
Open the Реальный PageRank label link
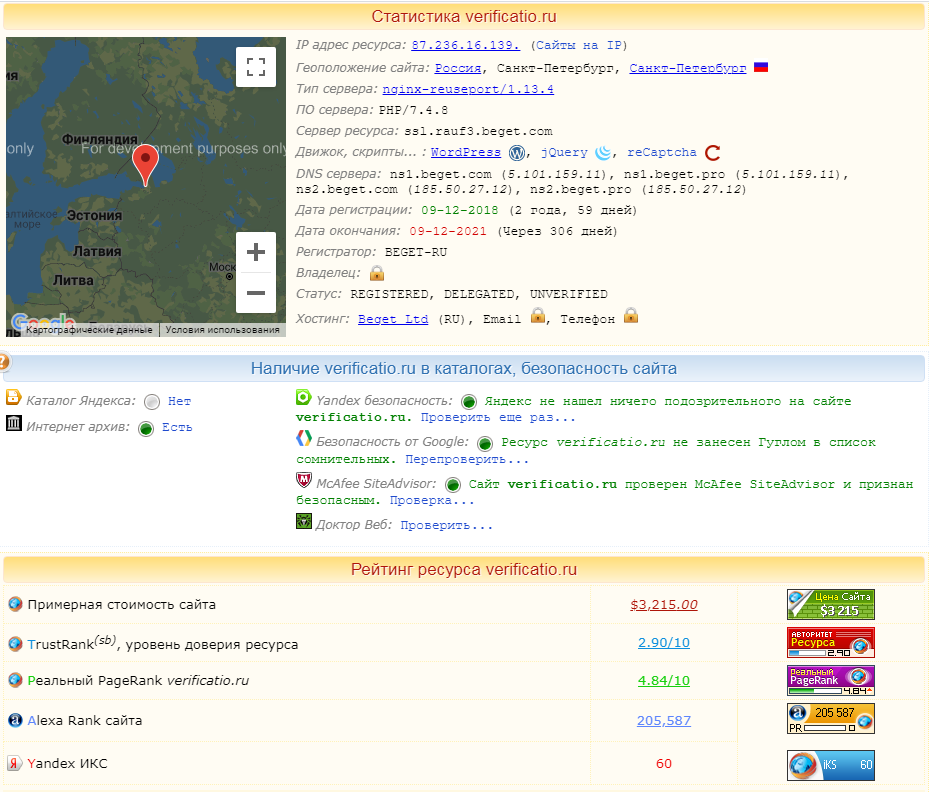138,681
